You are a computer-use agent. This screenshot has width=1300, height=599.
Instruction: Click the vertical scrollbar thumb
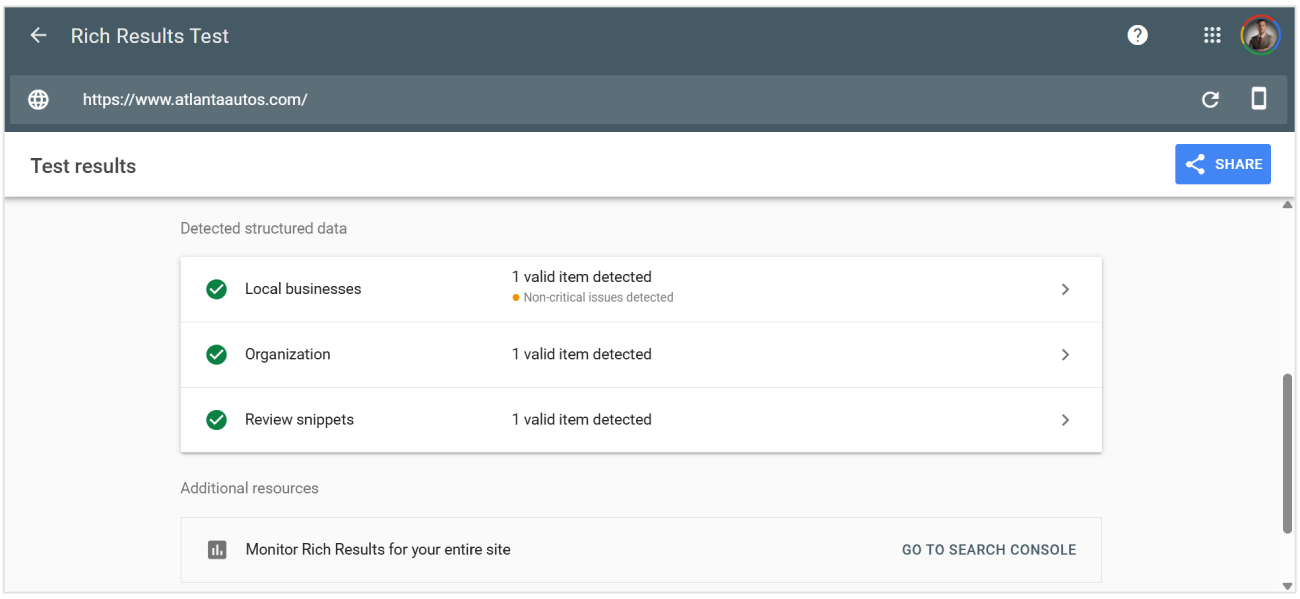(1287, 453)
